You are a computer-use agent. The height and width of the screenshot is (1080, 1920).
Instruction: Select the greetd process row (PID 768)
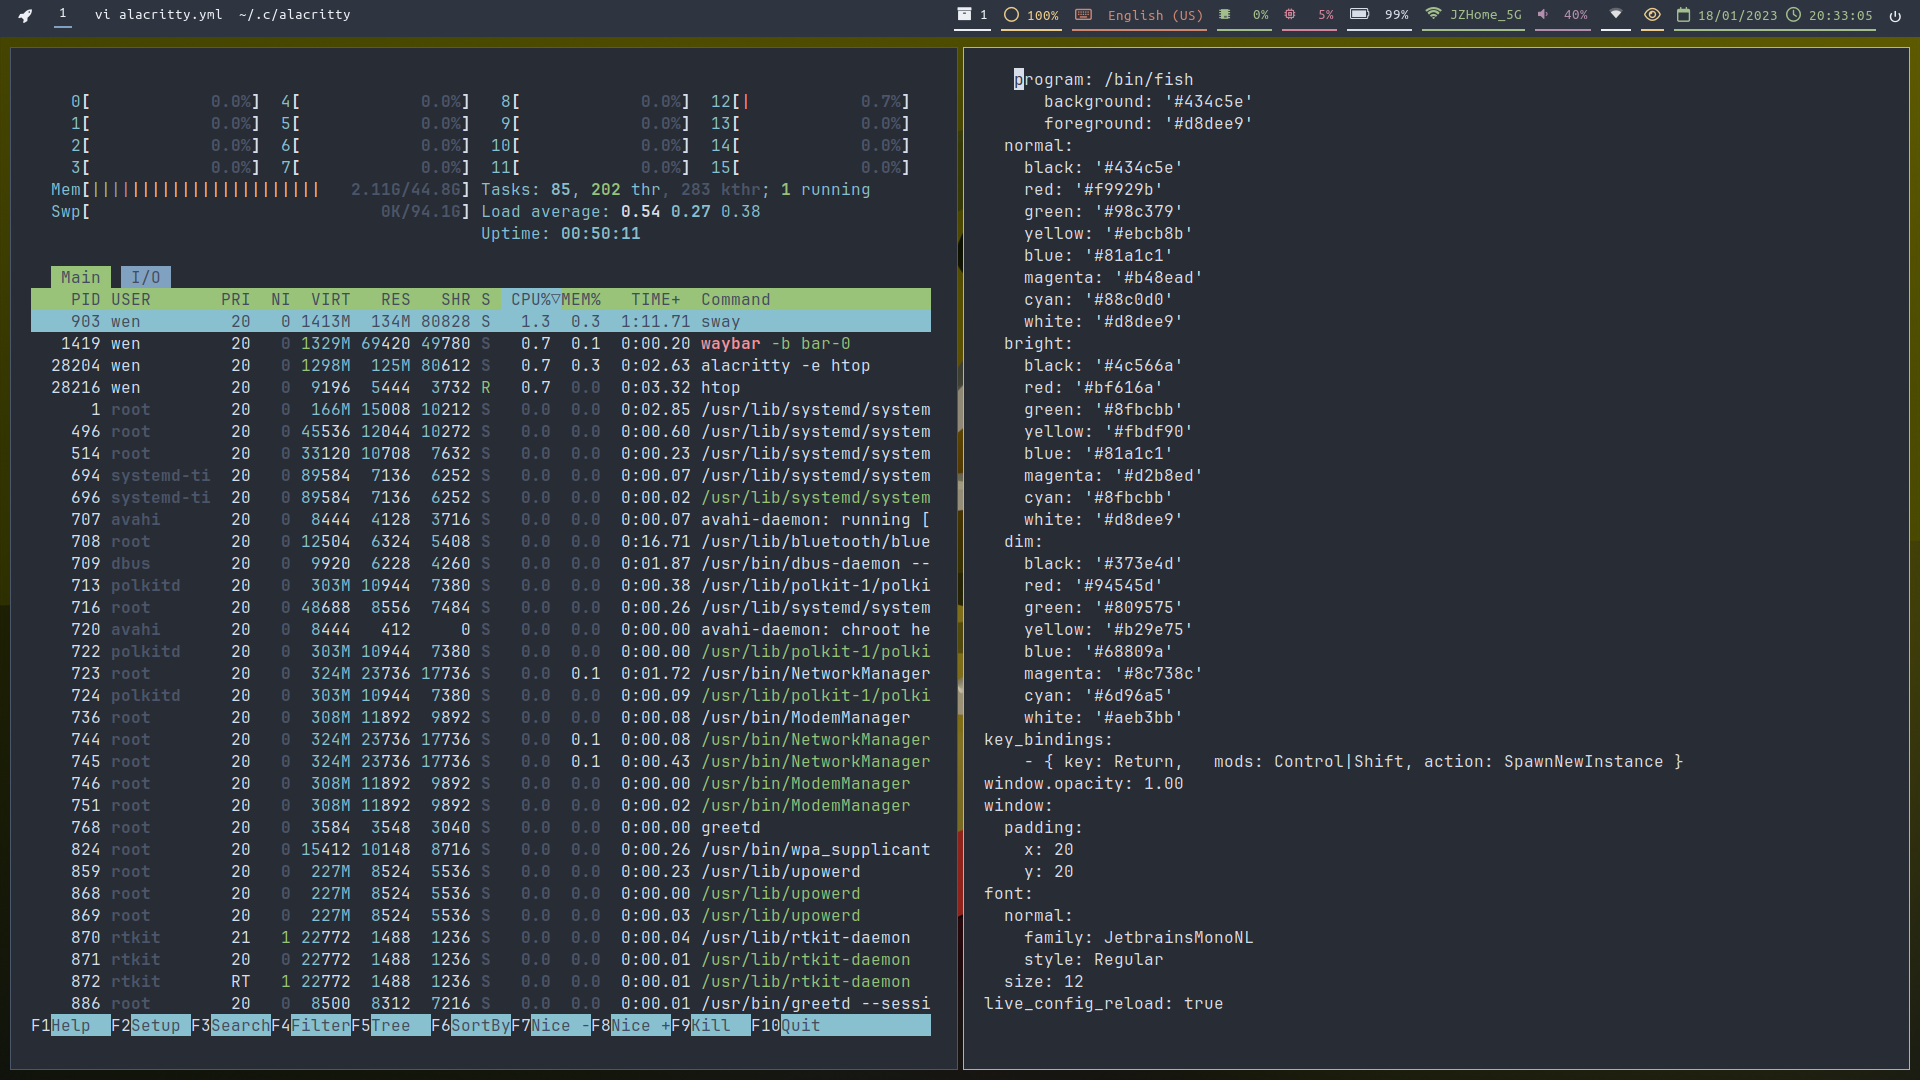click(481, 827)
